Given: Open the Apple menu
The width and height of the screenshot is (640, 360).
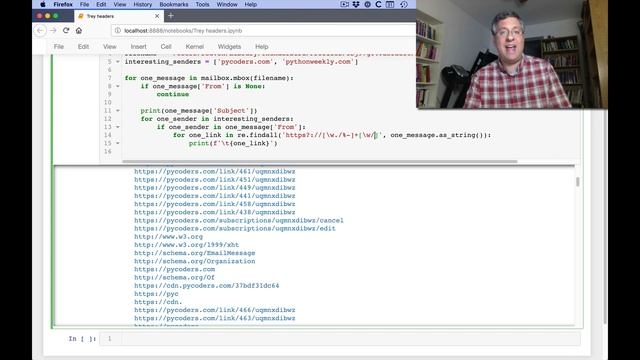Looking at the screenshot, I should [43, 4].
